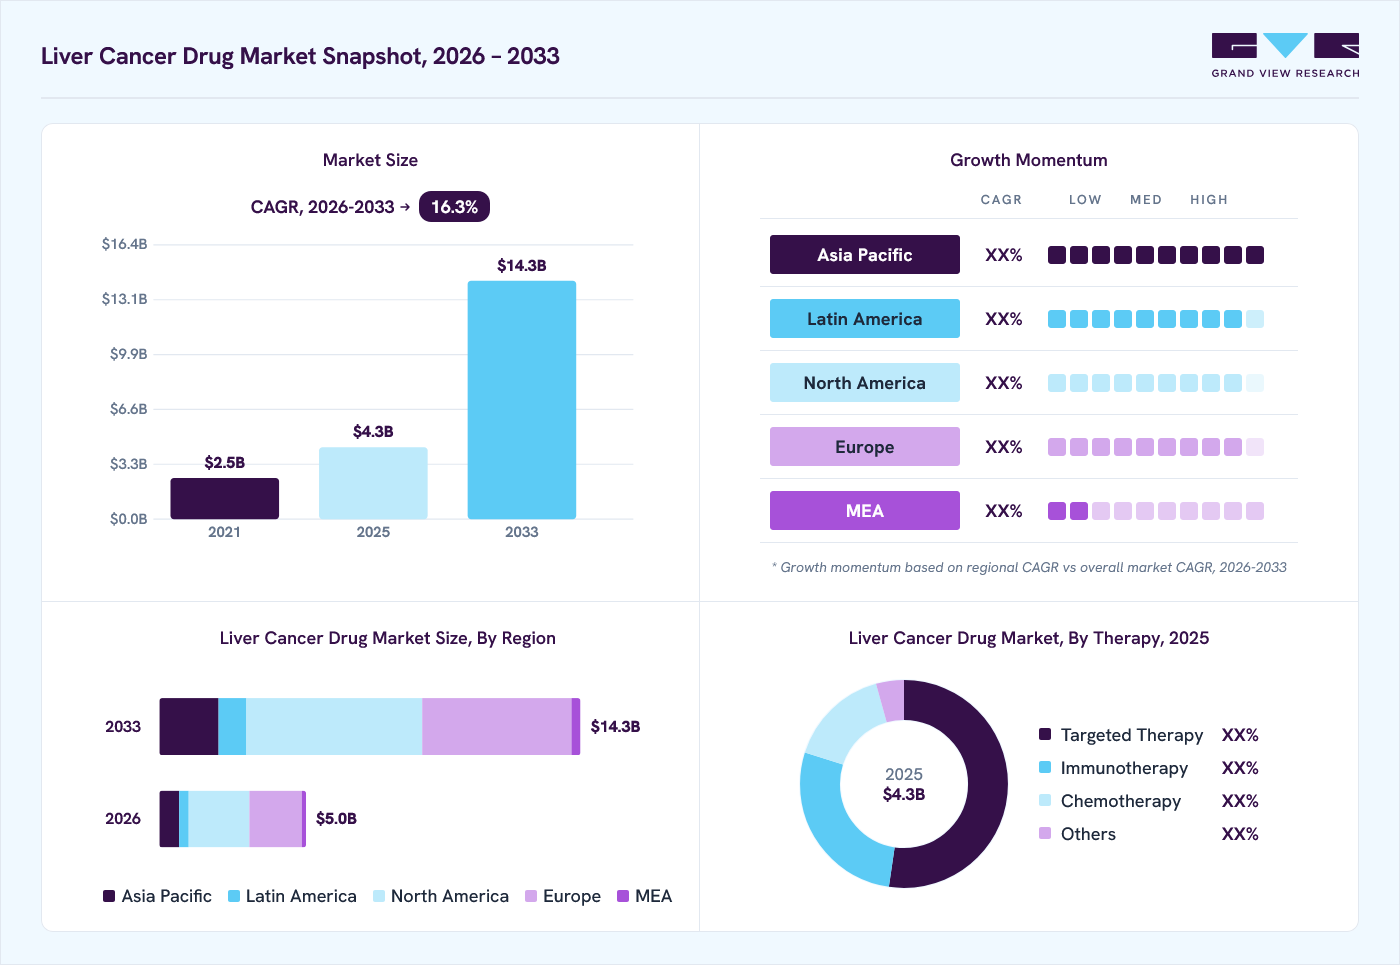Click the $14.3B label above 2033 bar
The width and height of the screenshot is (1400, 965).
522,265
